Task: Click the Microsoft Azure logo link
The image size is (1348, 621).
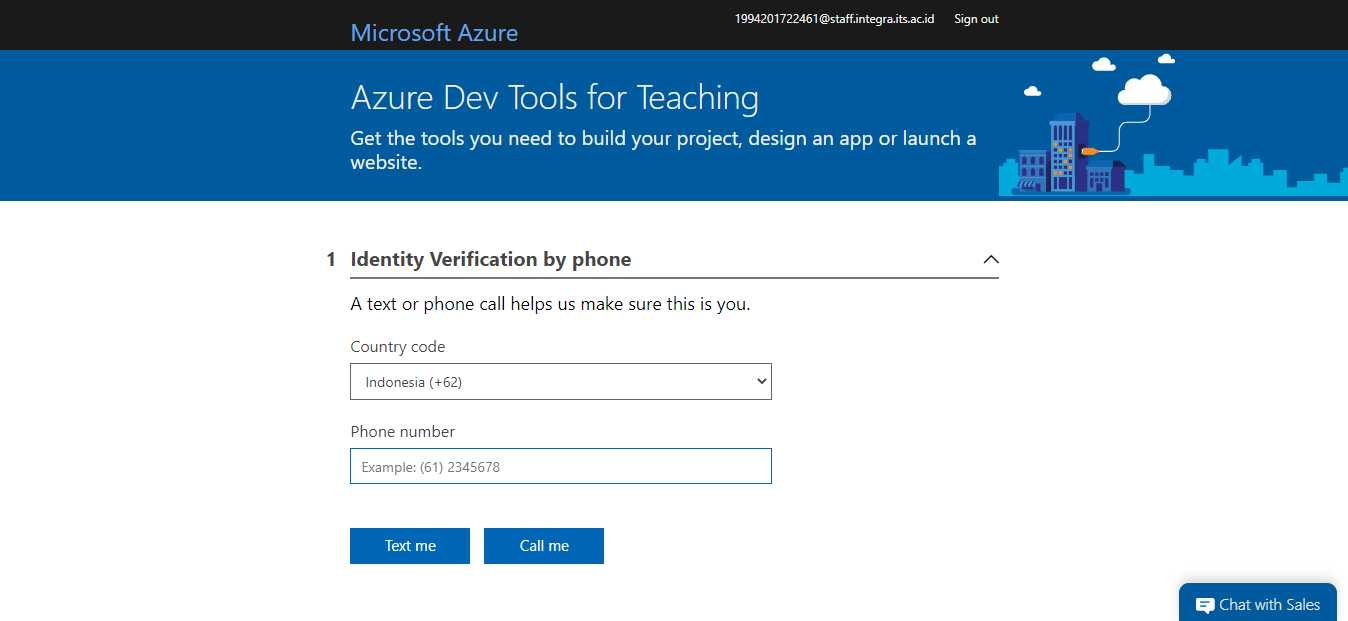Action: (434, 33)
